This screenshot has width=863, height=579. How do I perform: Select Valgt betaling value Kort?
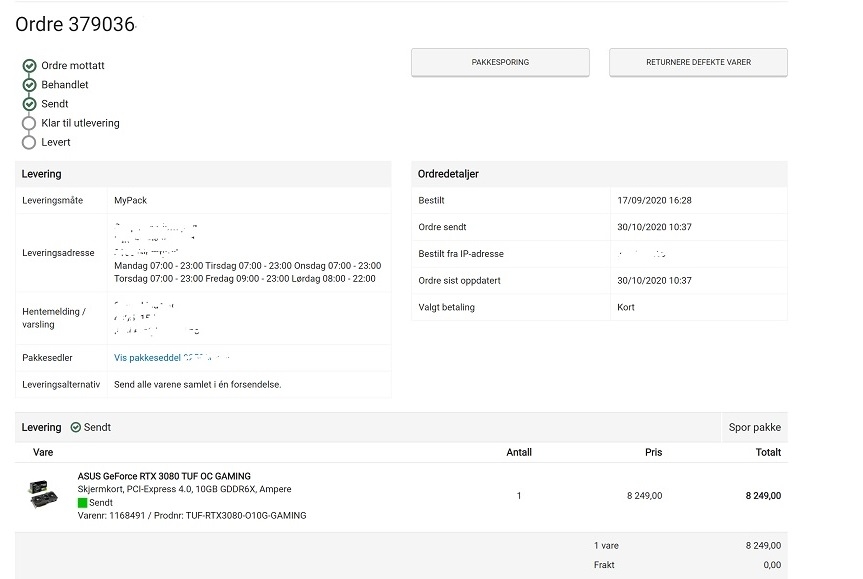click(626, 307)
